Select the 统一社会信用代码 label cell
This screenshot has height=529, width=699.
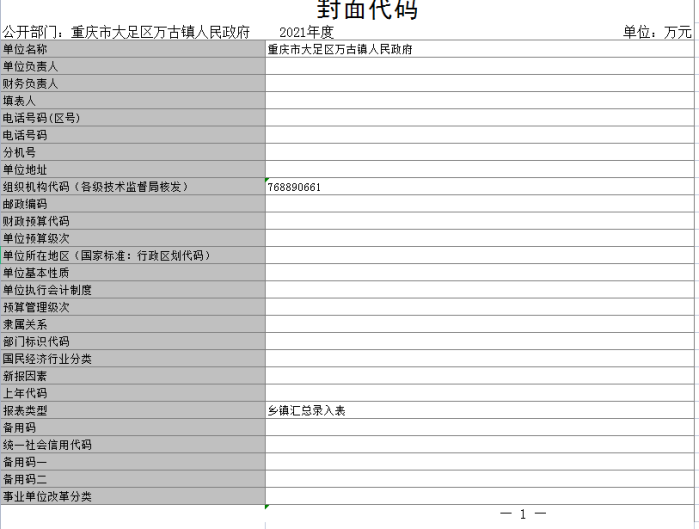click(x=133, y=445)
